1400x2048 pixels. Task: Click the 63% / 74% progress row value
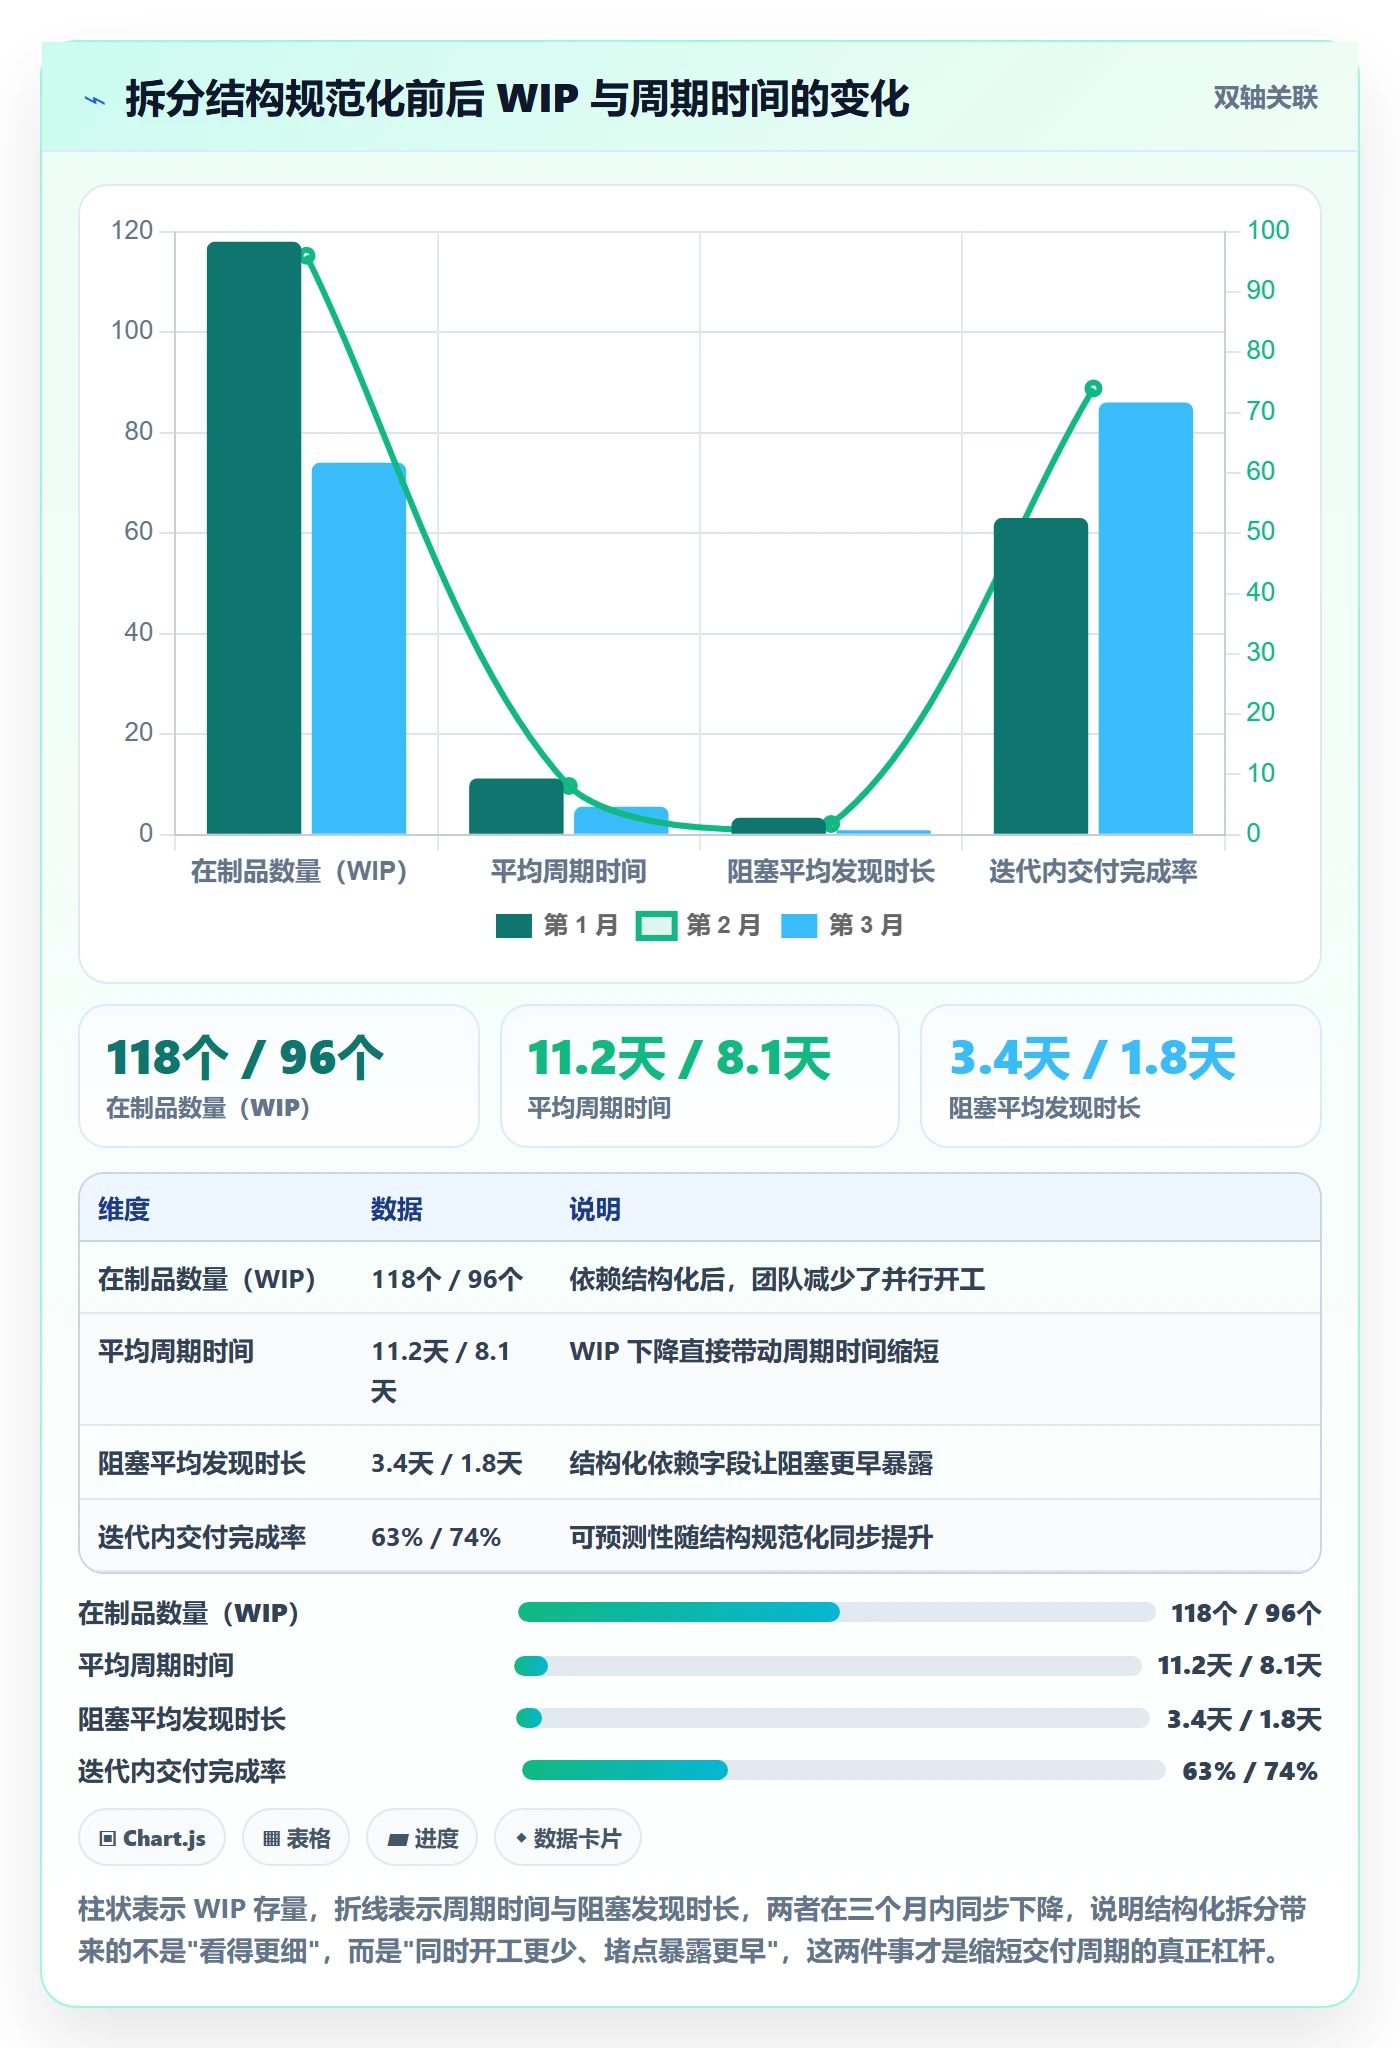click(1250, 1771)
